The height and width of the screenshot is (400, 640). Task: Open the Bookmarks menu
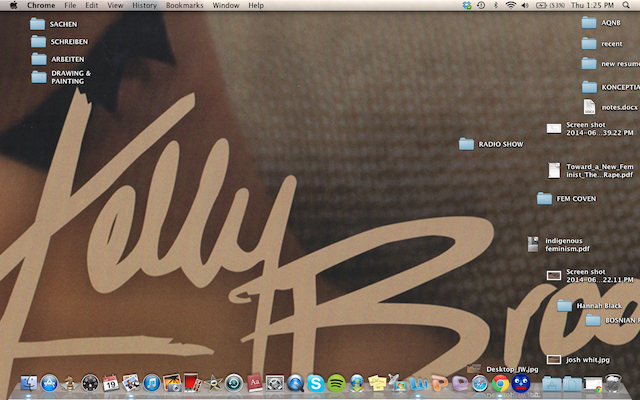coord(184,6)
